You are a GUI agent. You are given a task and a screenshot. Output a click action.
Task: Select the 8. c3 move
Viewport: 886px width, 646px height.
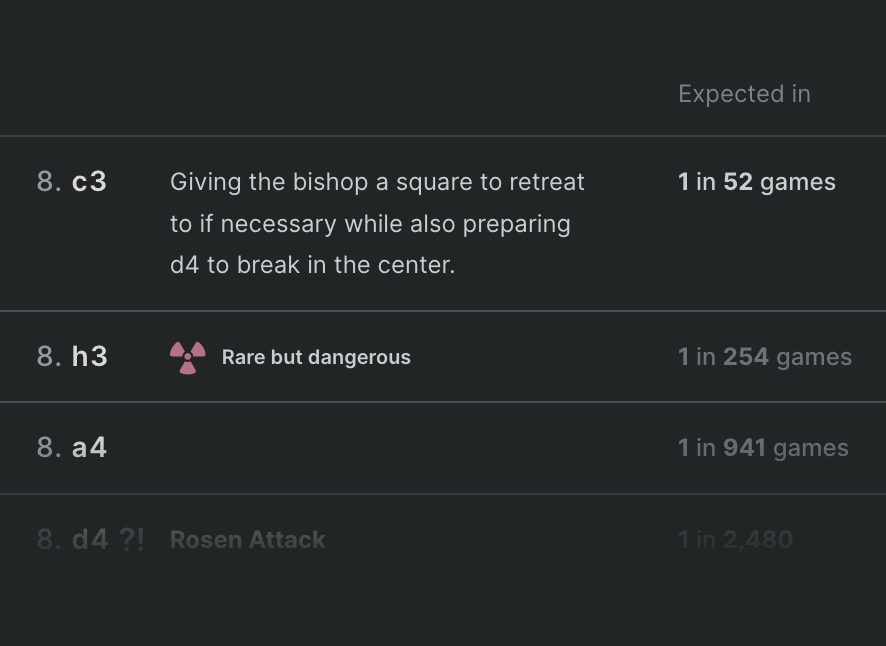tap(72, 182)
